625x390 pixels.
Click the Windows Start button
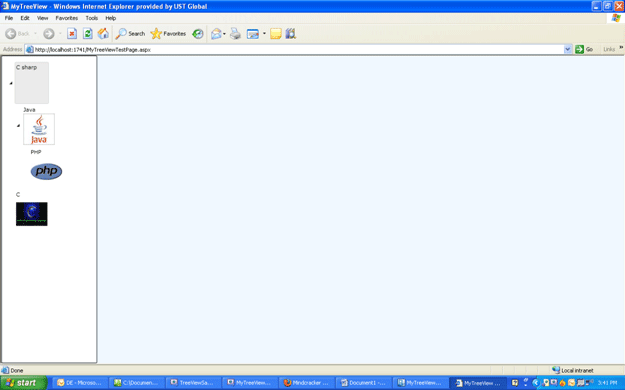click(23, 383)
